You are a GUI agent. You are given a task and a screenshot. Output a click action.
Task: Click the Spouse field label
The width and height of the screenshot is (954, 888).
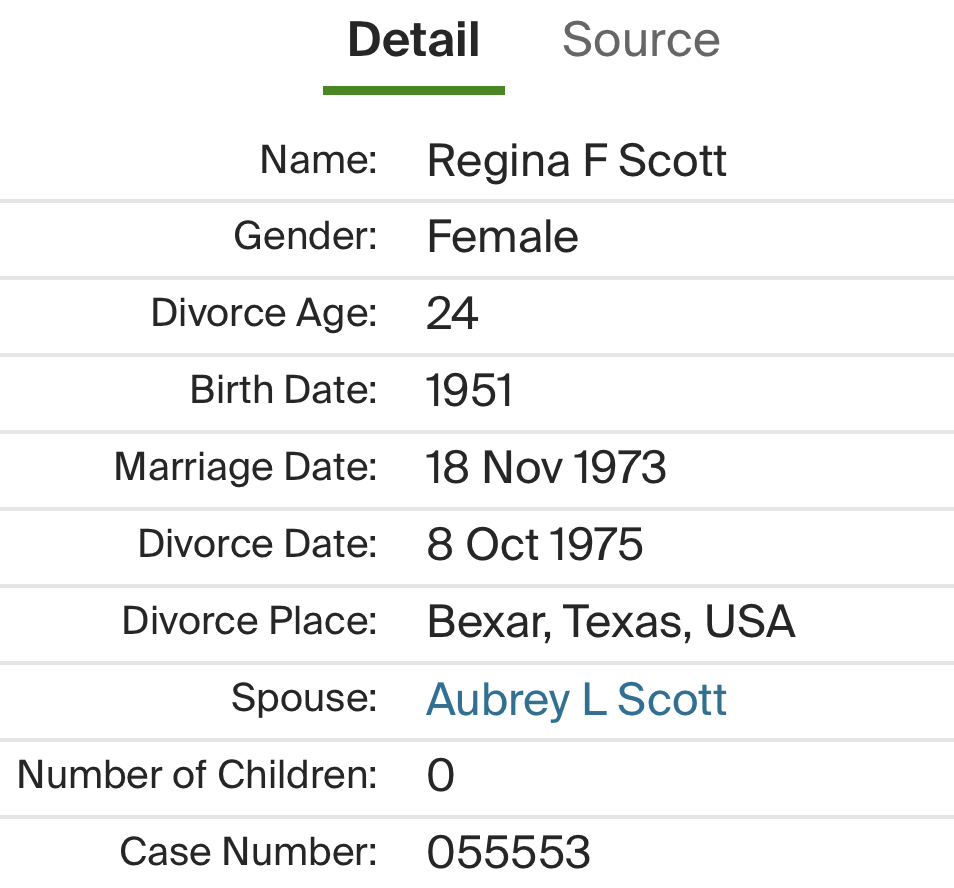pos(304,698)
